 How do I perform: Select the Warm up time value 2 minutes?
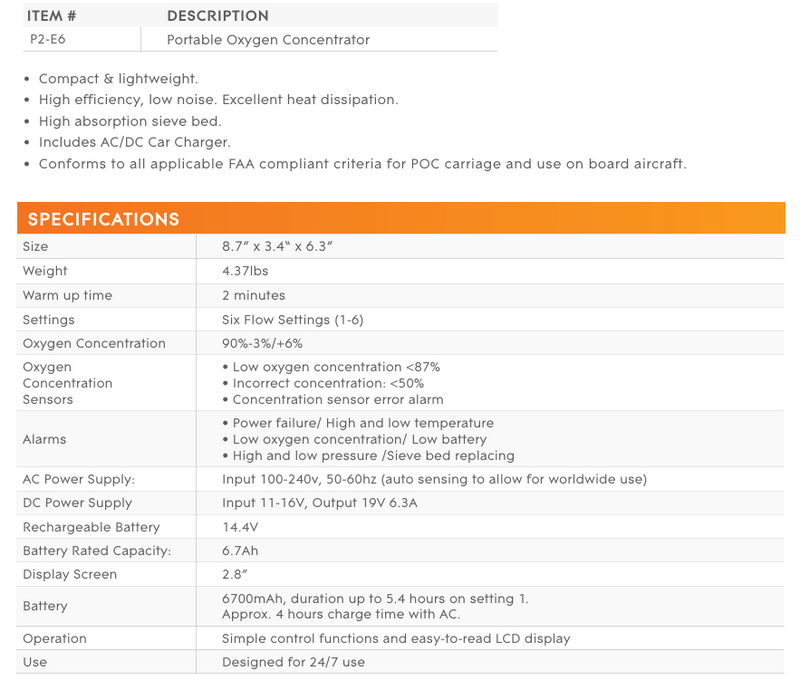pos(254,295)
